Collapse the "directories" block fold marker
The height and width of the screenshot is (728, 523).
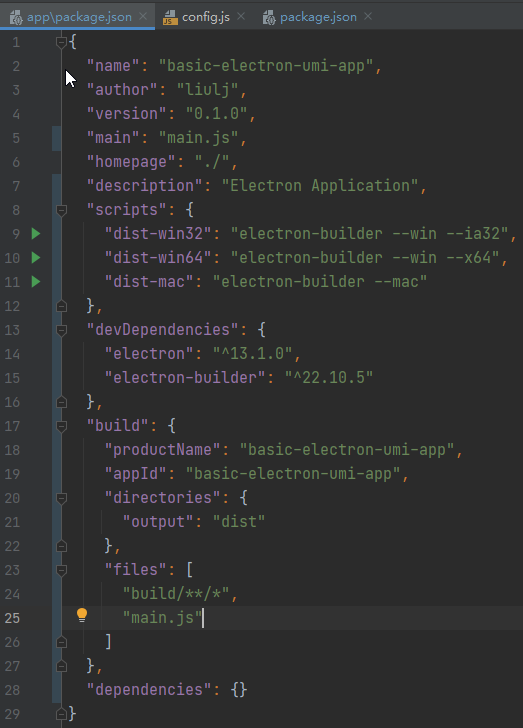tap(61, 498)
